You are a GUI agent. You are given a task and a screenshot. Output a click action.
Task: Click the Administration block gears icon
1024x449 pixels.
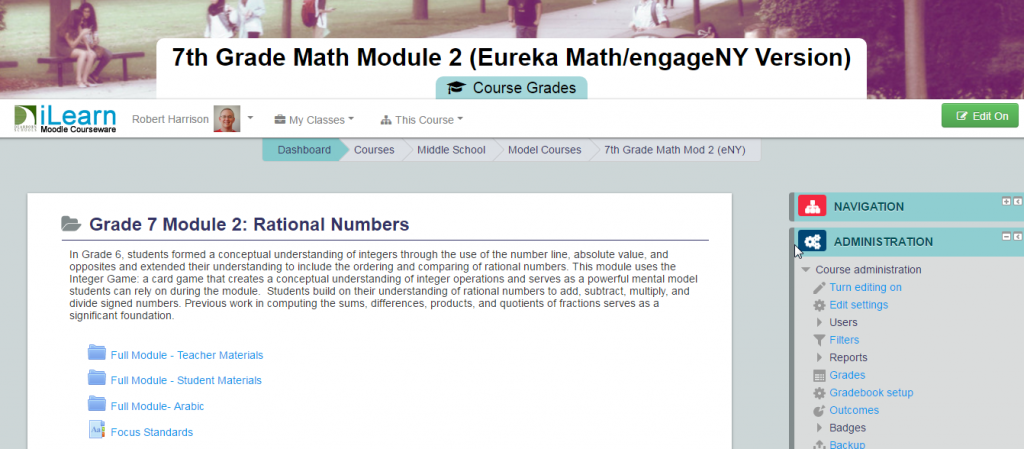(812, 241)
